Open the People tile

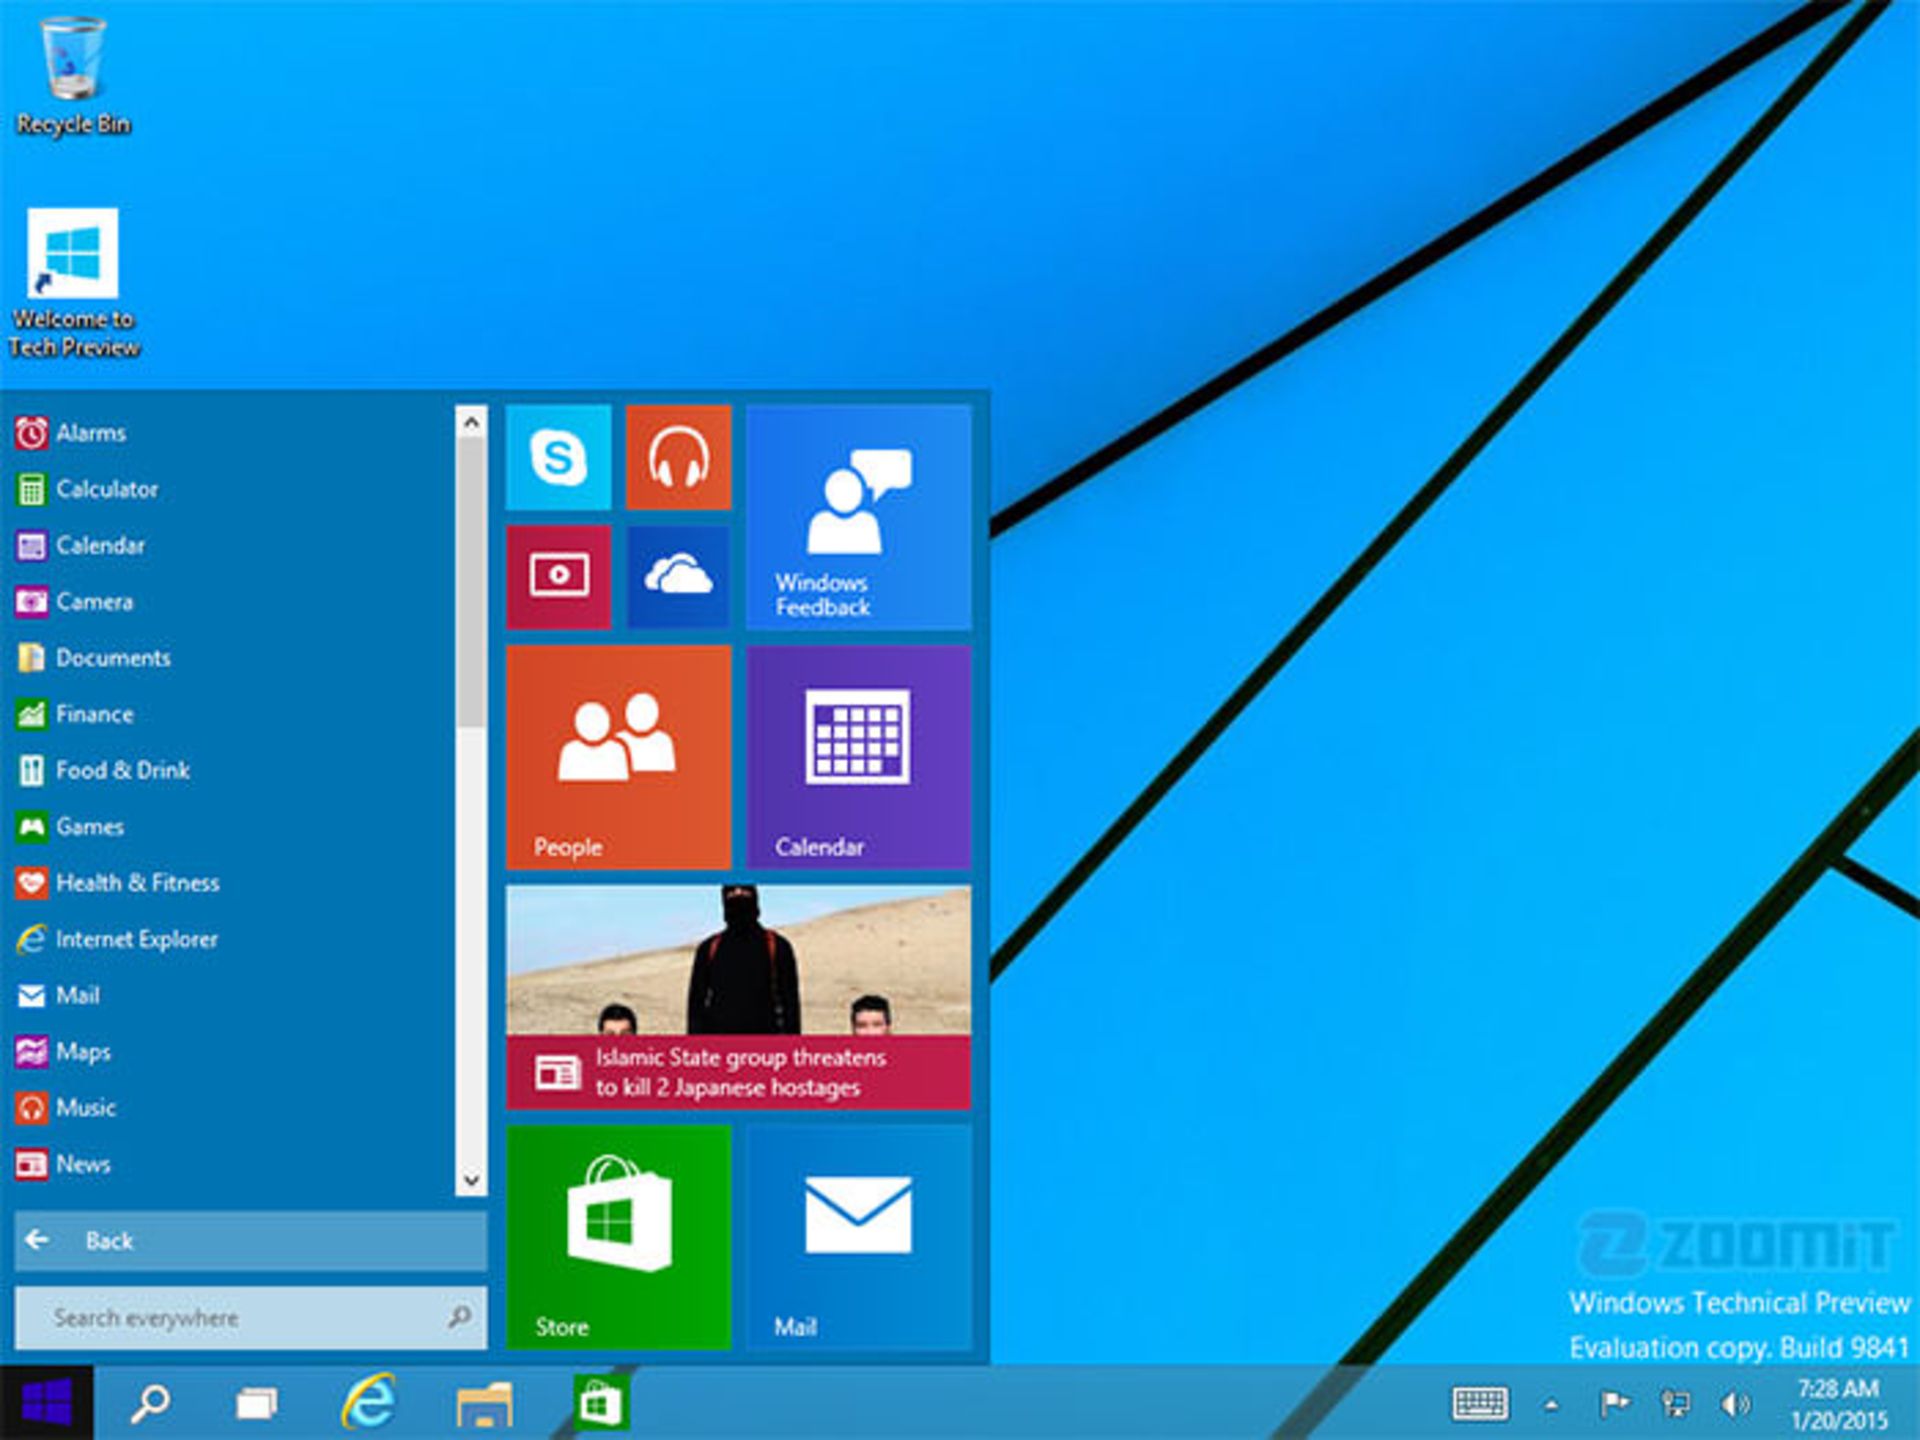click(x=618, y=757)
